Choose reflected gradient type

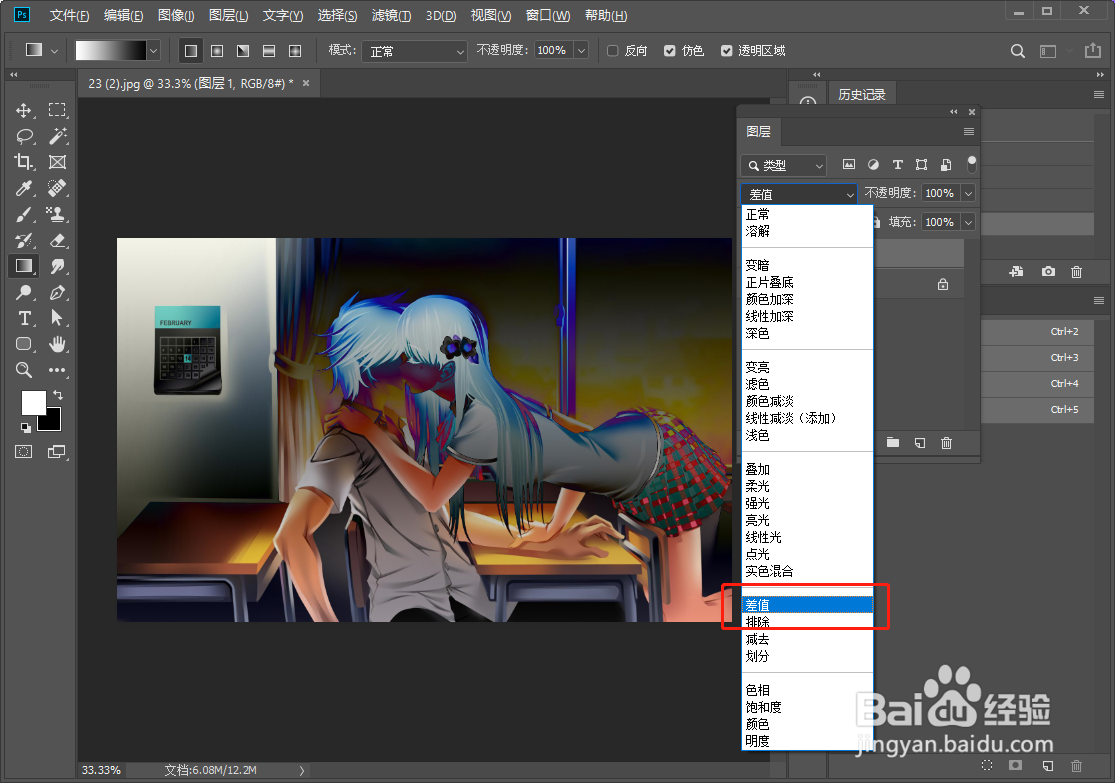(269, 50)
